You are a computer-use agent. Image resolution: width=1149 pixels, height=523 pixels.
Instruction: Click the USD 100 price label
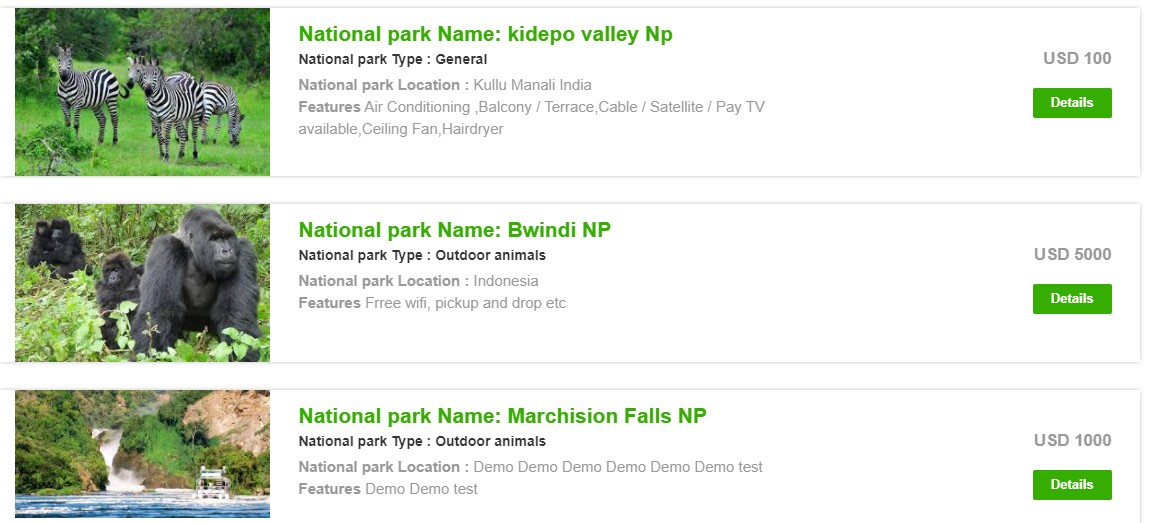coord(1076,59)
